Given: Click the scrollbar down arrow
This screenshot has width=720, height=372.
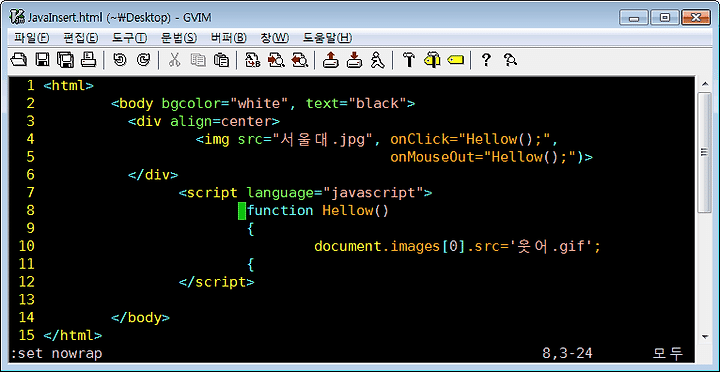Looking at the screenshot, I should tap(704, 337).
